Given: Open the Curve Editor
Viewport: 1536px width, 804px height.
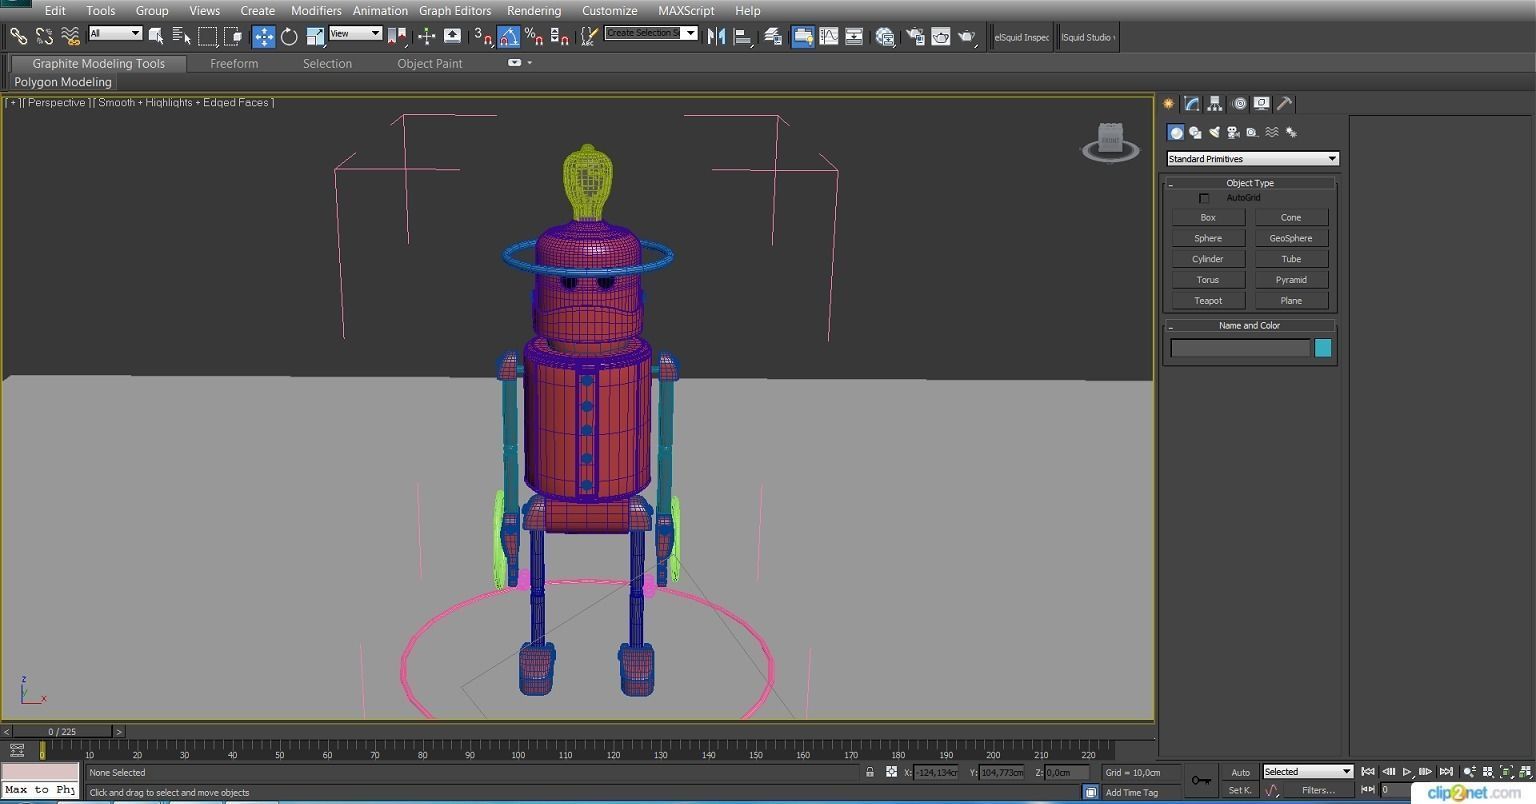Looking at the screenshot, I should [x=828, y=36].
